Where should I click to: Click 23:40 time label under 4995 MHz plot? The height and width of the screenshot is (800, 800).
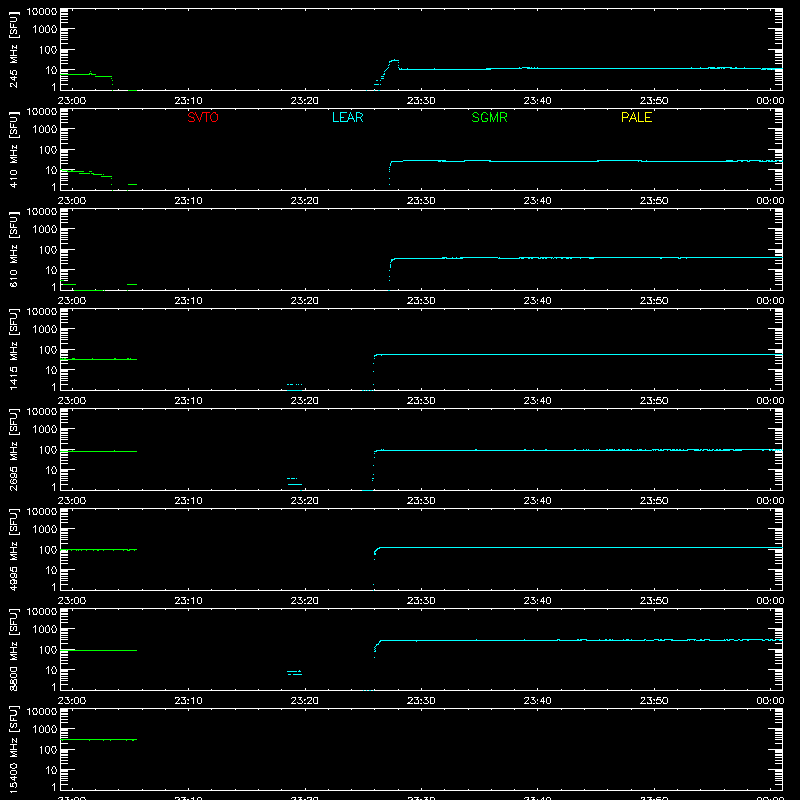click(x=537, y=601)
